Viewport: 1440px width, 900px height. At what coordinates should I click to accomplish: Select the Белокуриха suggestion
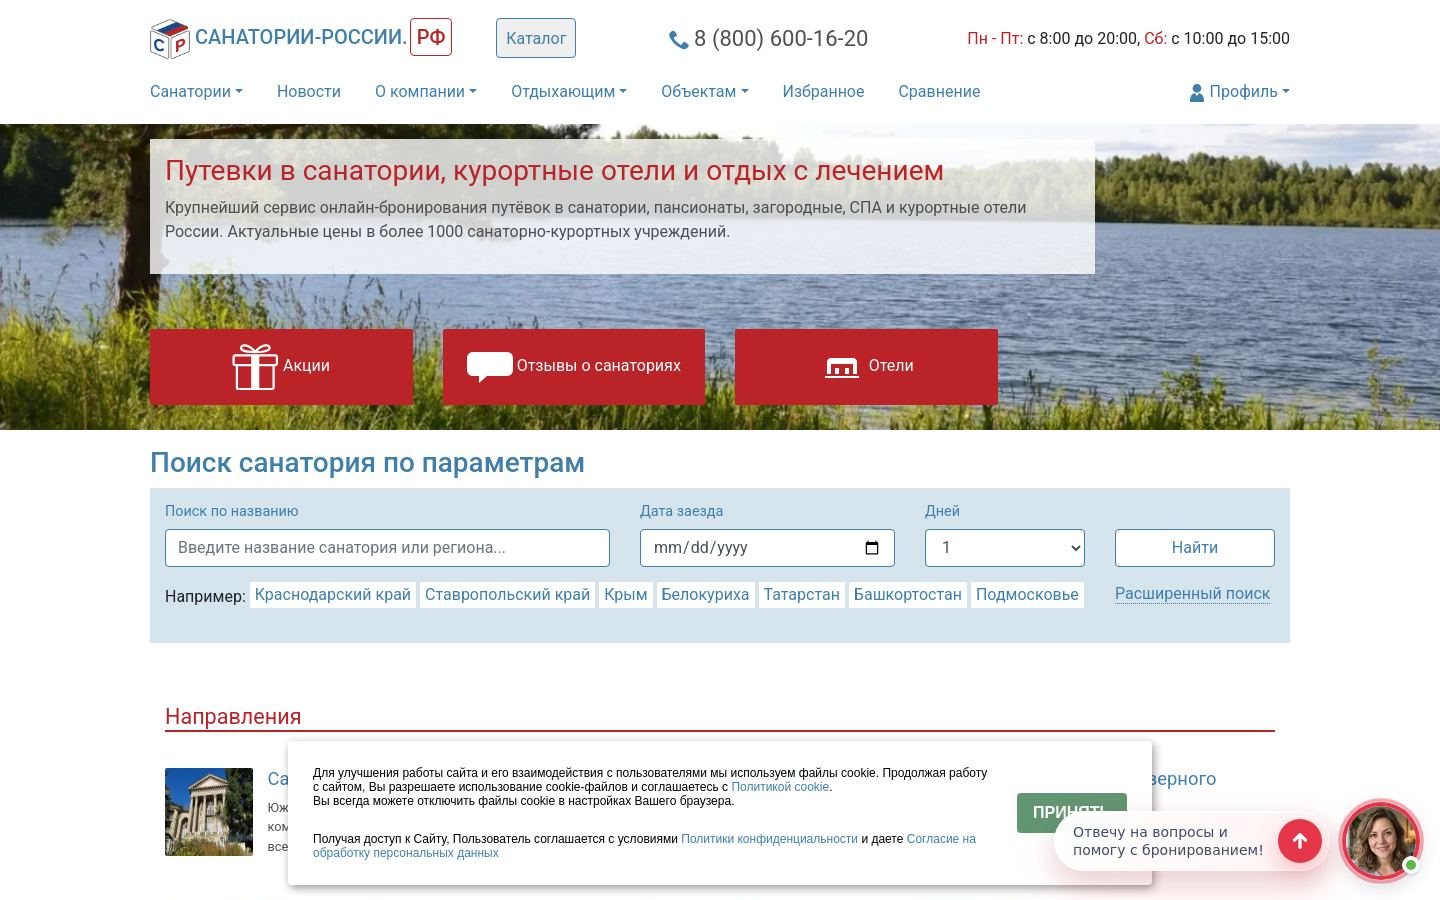pos(705,595)
